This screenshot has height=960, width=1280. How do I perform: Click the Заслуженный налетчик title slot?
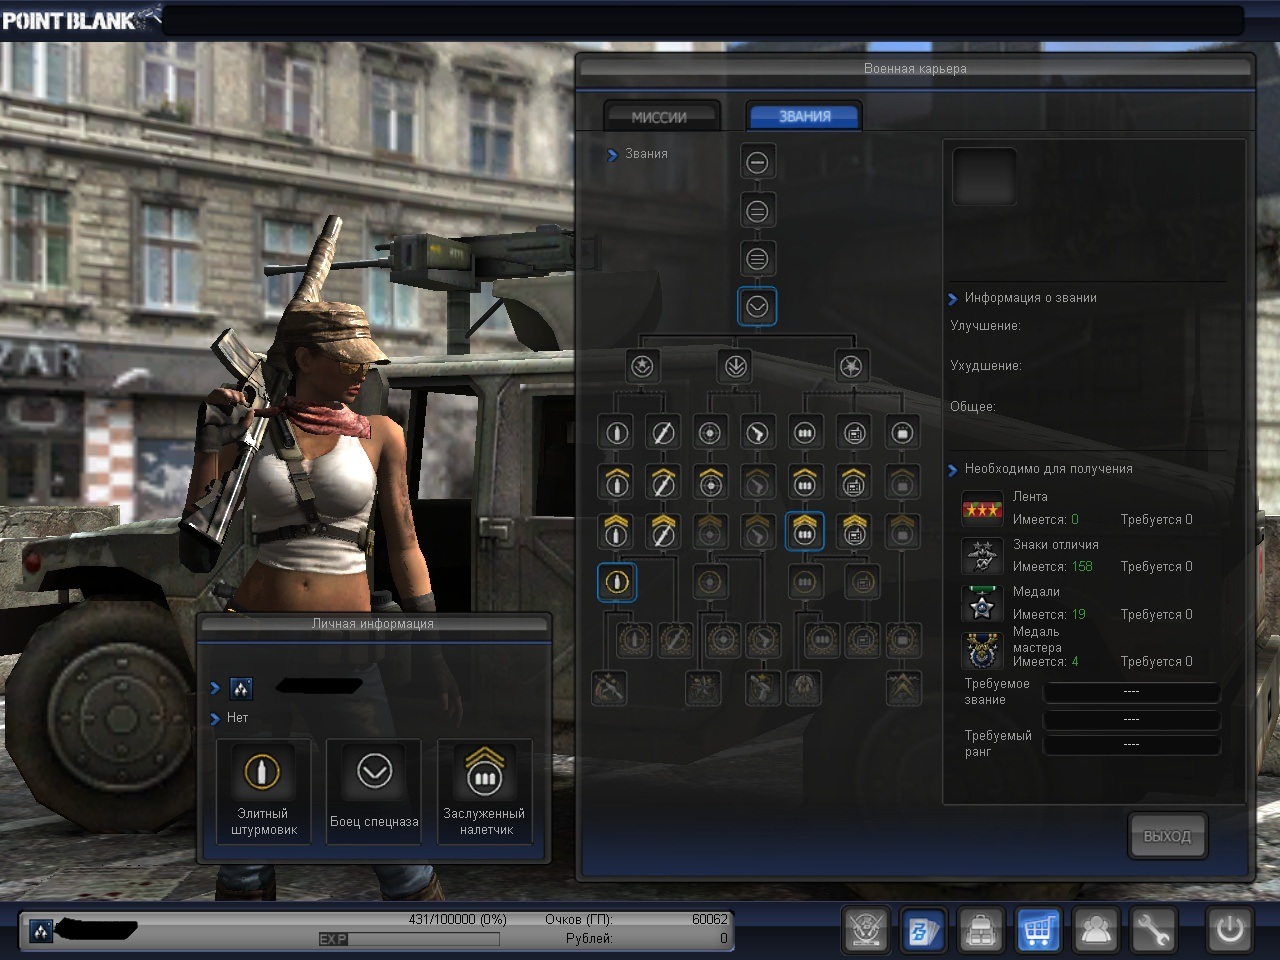(x=485, y=791)
